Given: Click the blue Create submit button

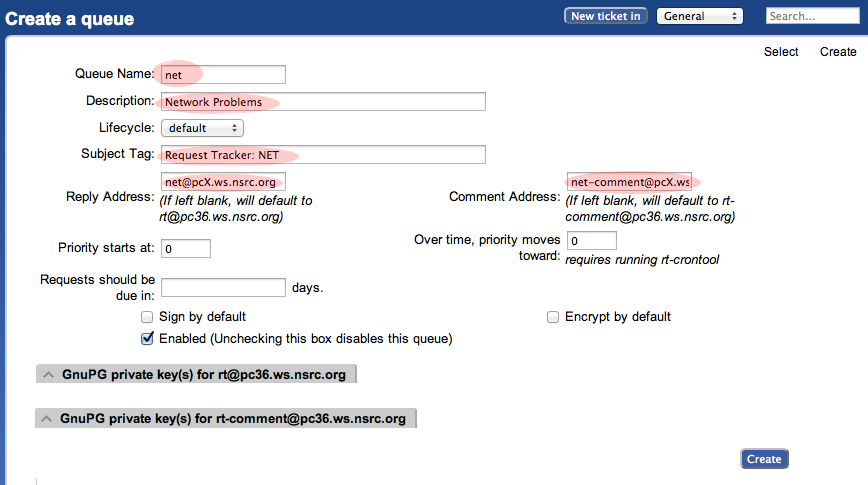Looking at the screenshot, I should click(x=764, y=459).
